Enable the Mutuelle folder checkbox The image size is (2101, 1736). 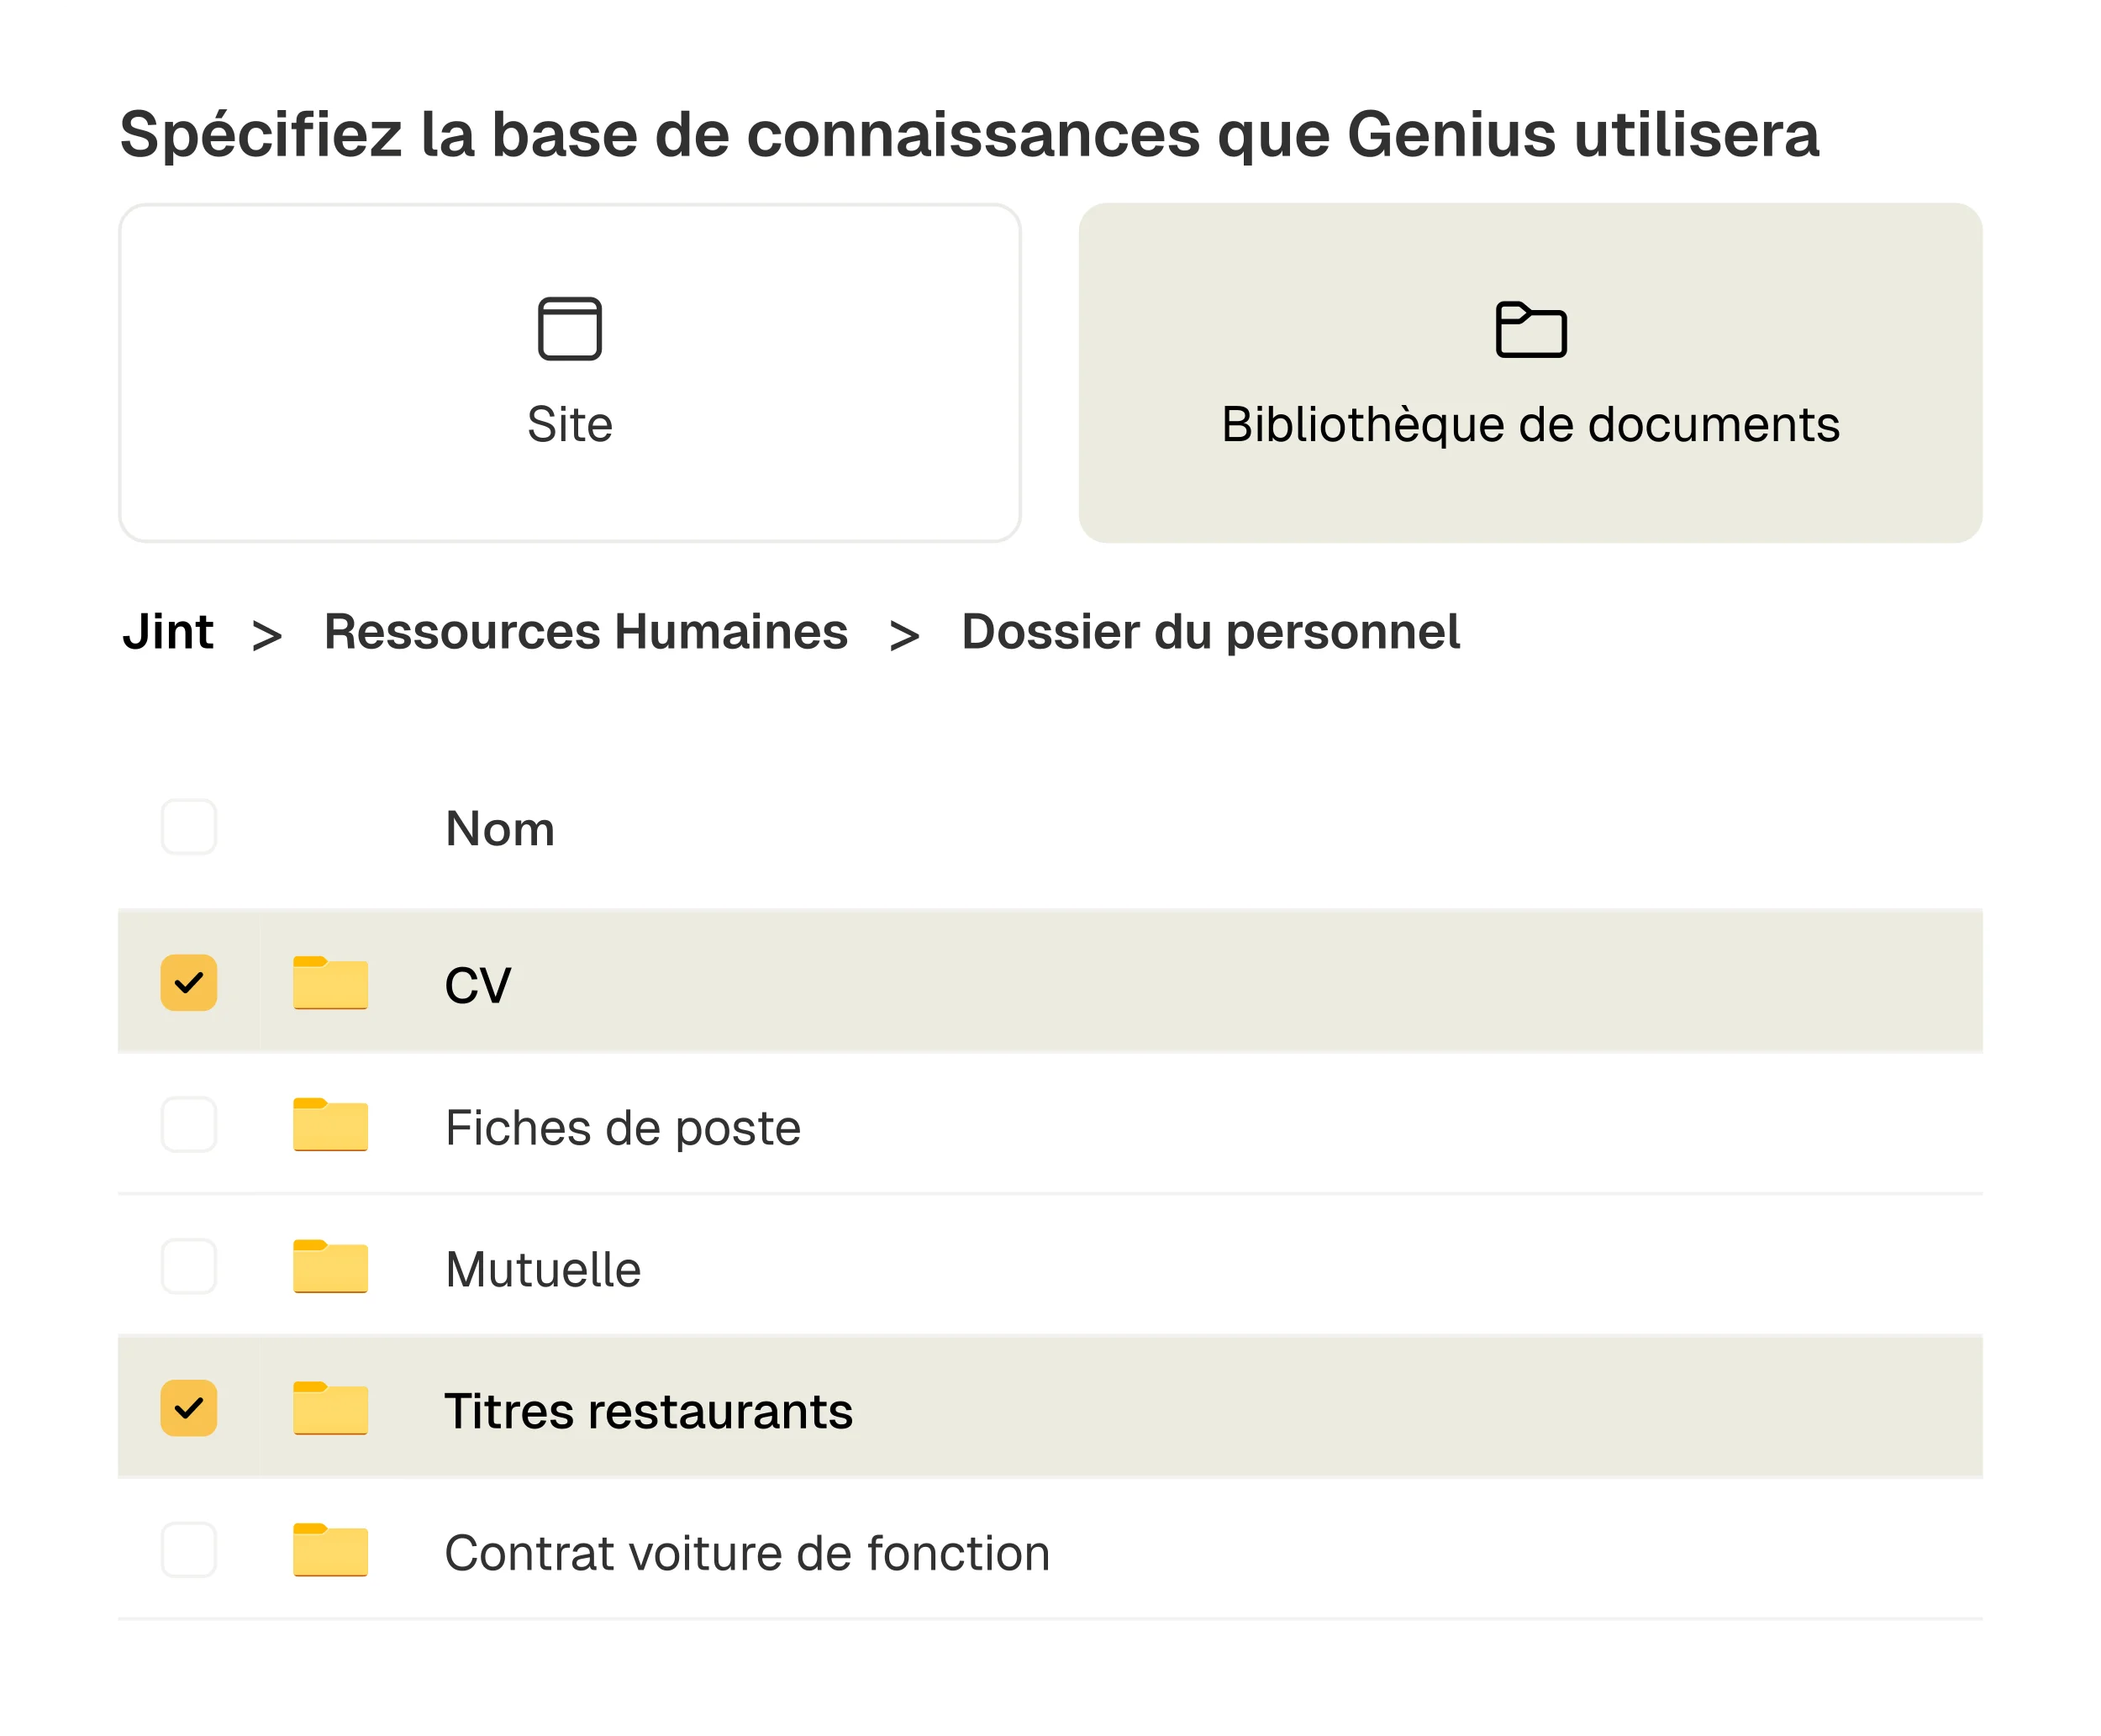click(189, 1267)
